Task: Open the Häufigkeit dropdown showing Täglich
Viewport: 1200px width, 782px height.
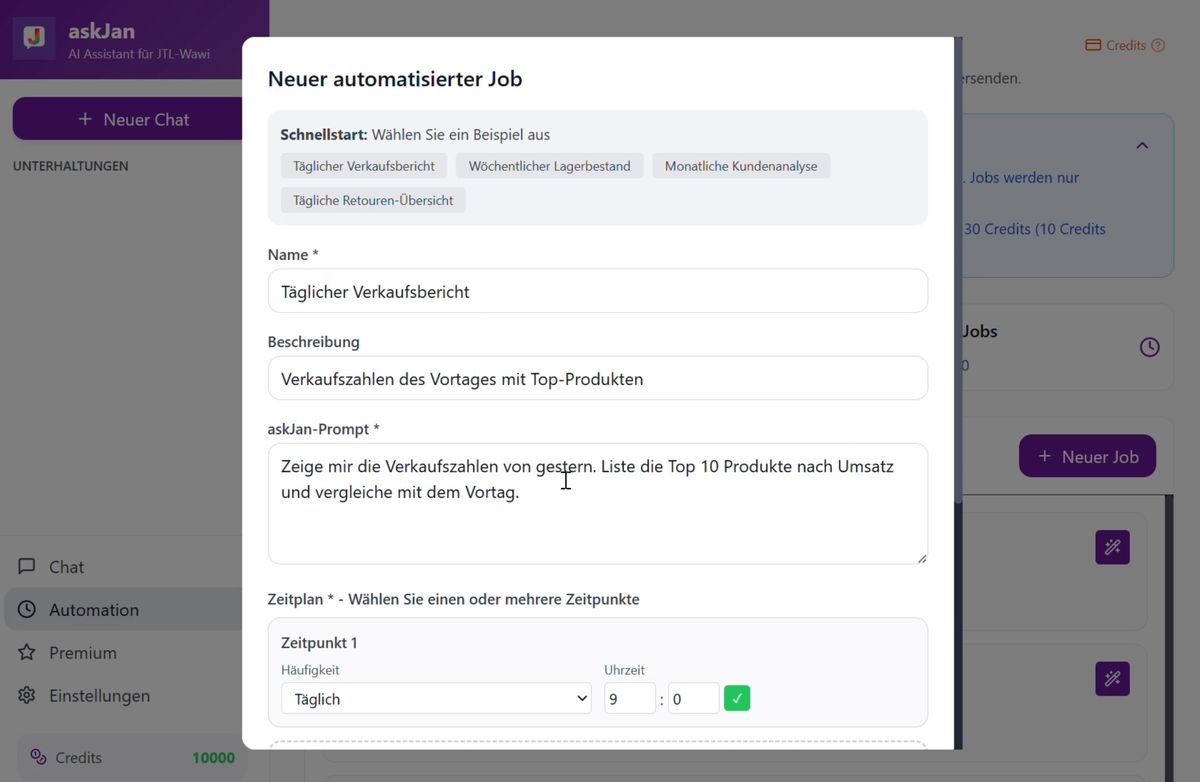Action: (435, 698)
